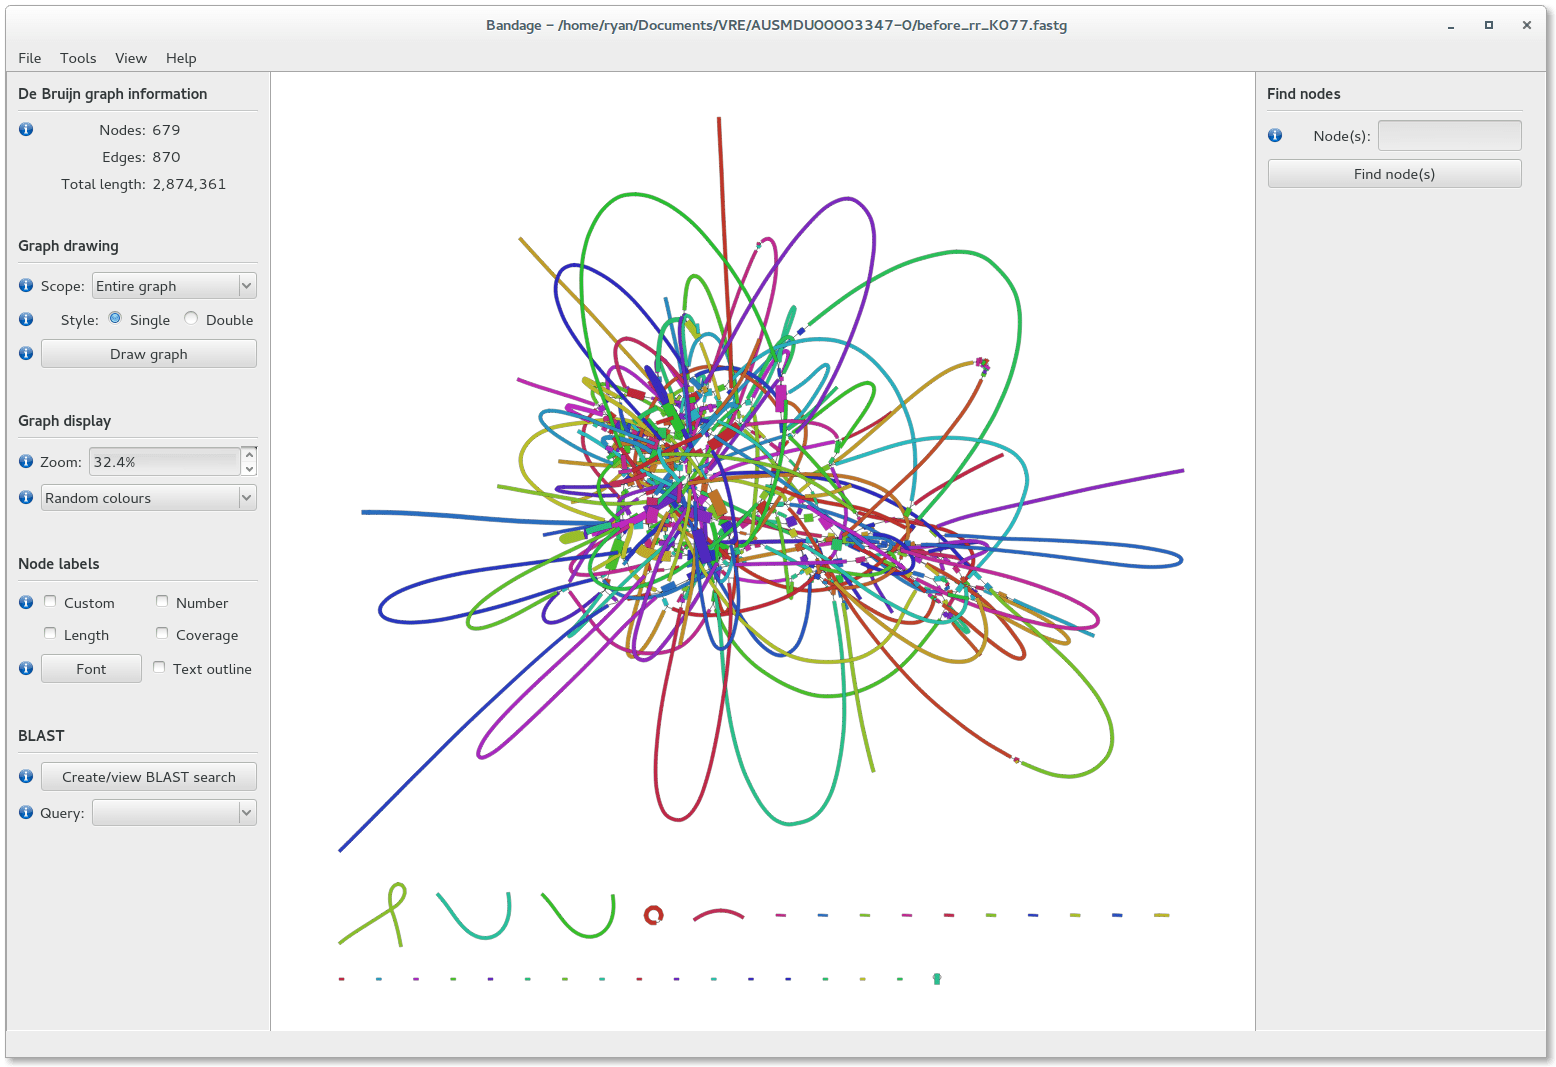The width and height of the screenshot is (1556, 1067).
Task: Close the Bandage window
Action: [1526, 26]
